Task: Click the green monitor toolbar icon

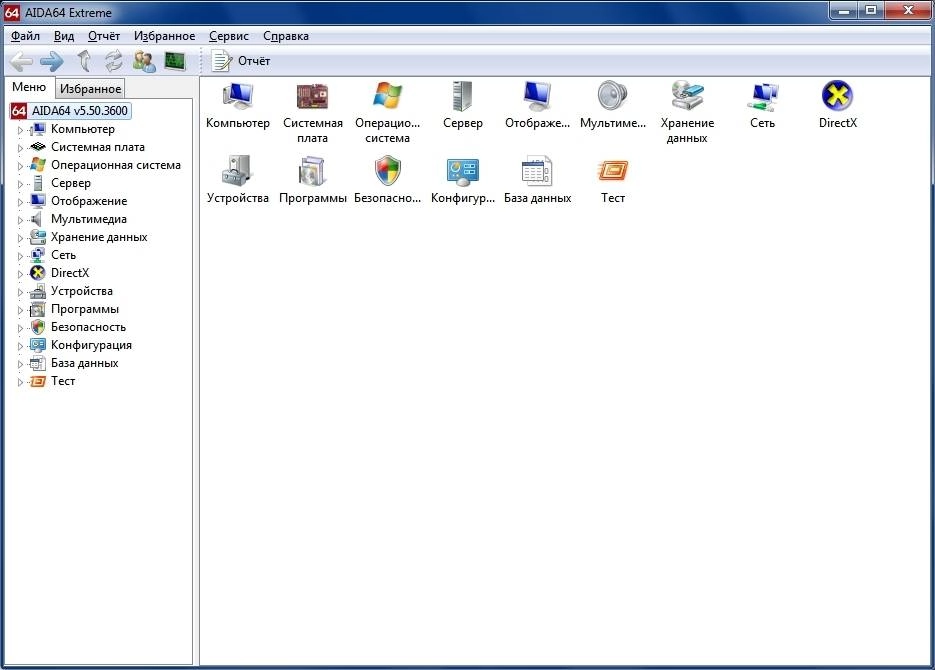Action: click(x=175, y=61)
